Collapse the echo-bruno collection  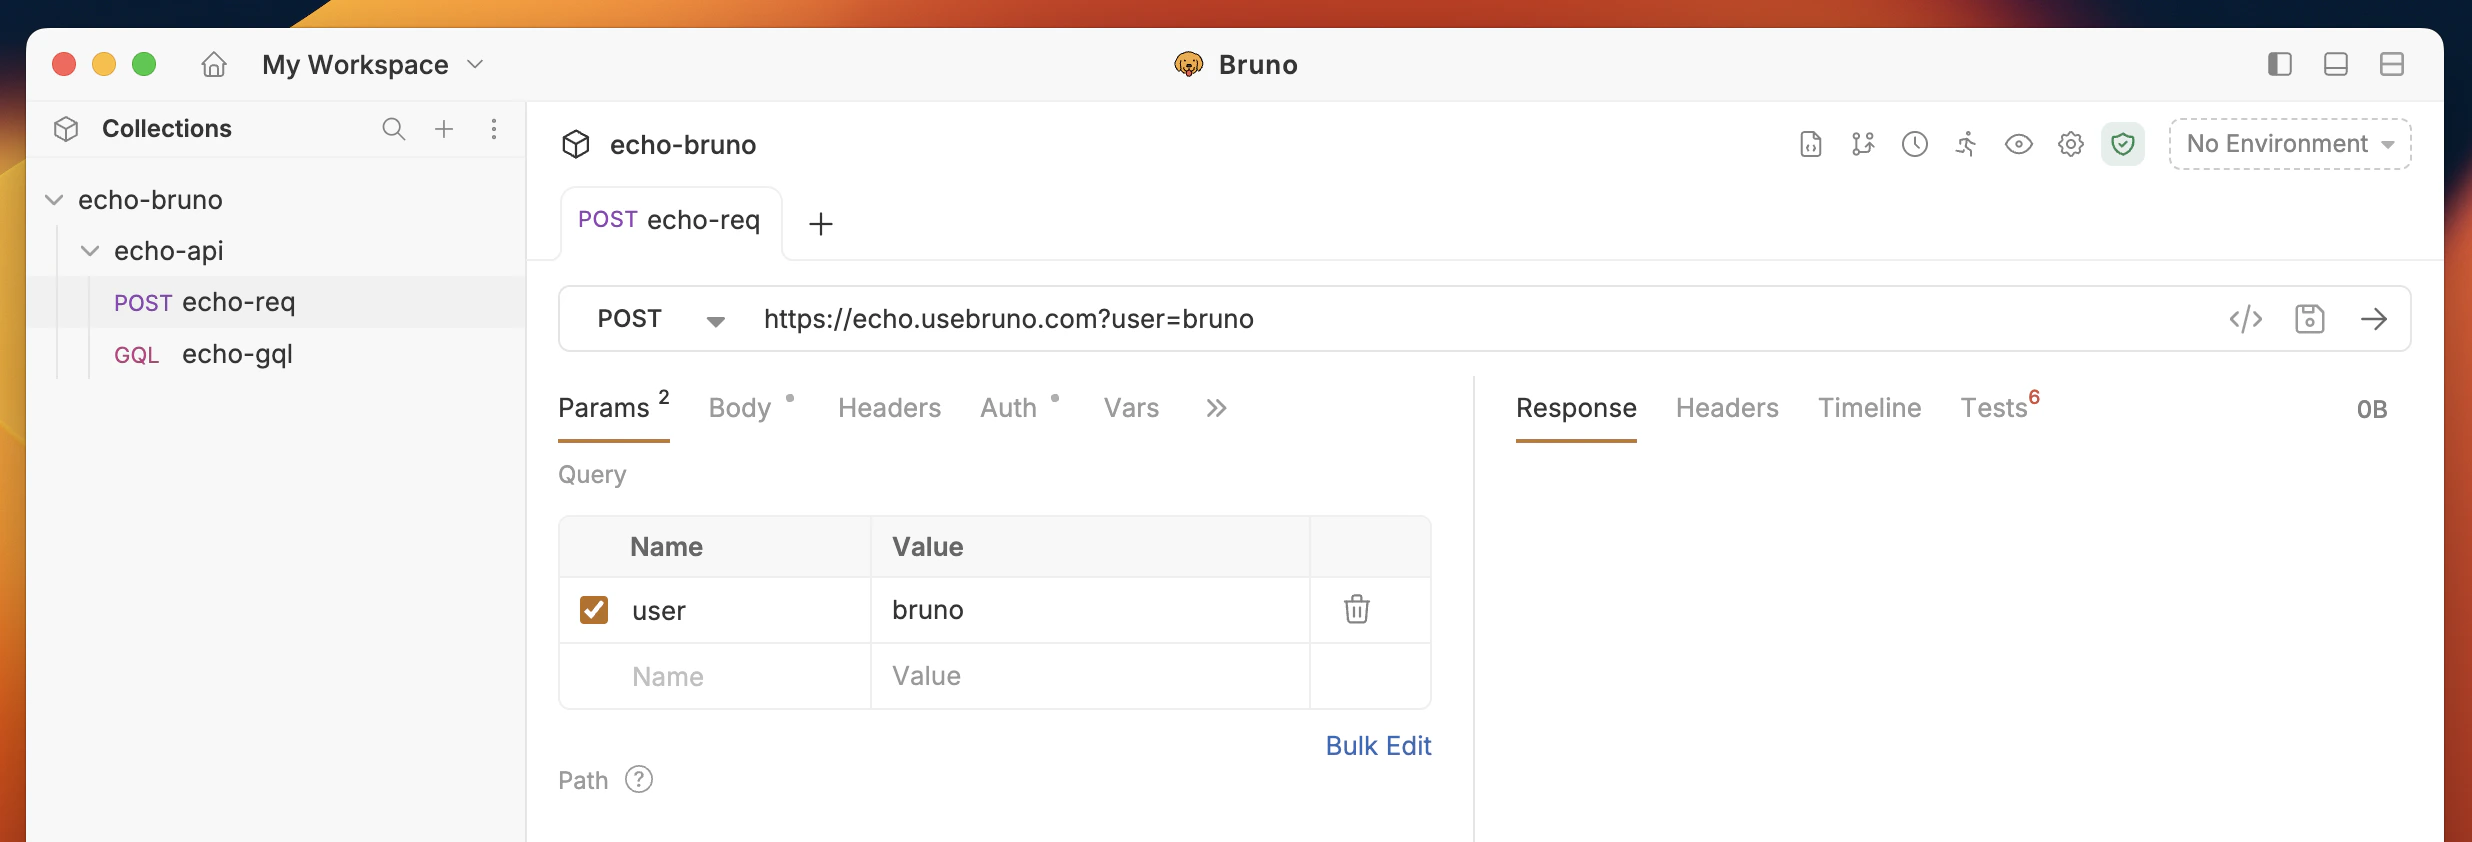pyautogui.click(x=55, y=200)
